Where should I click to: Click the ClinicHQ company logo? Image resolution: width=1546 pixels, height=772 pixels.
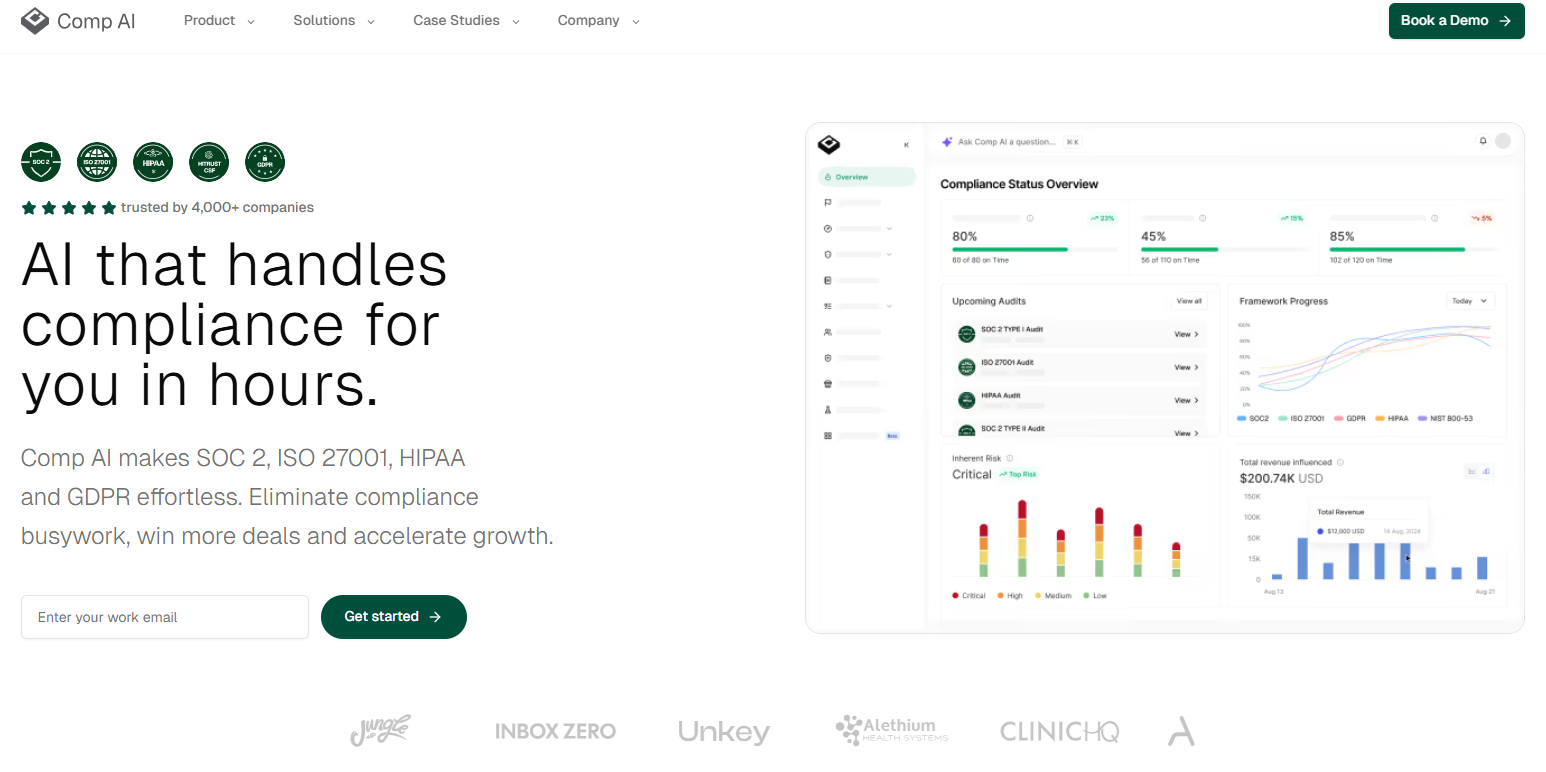1060,732
